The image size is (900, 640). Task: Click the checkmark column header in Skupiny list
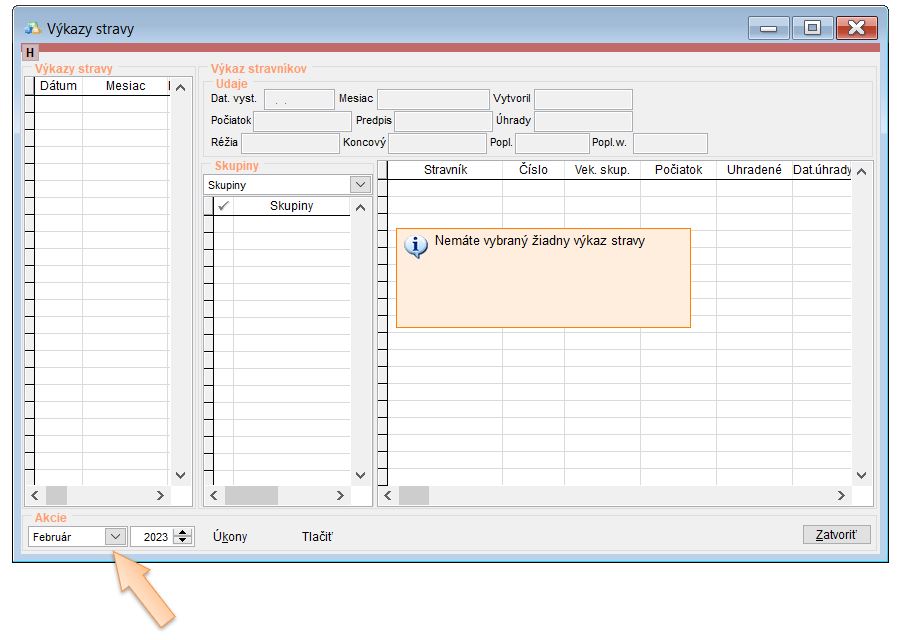point(224,205)
